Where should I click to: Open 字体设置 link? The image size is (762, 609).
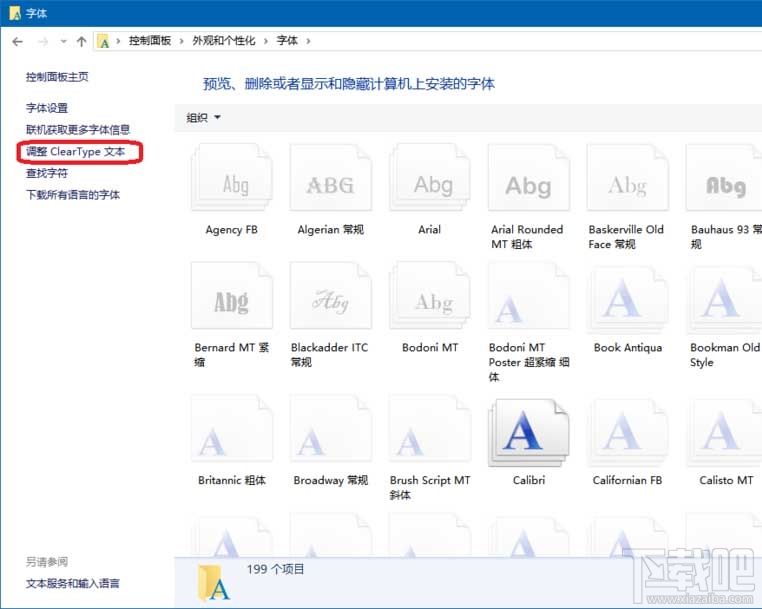coord(47,108)
